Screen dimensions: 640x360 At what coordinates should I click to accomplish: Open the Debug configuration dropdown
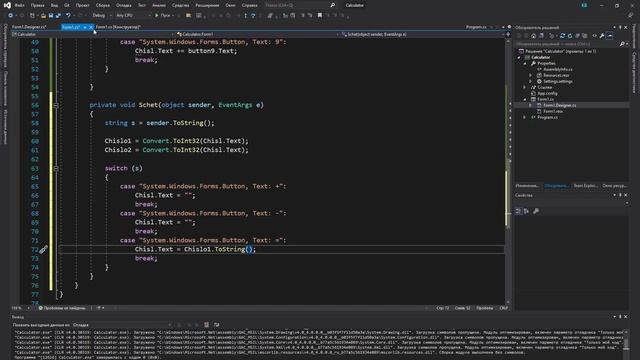[101, 15]
